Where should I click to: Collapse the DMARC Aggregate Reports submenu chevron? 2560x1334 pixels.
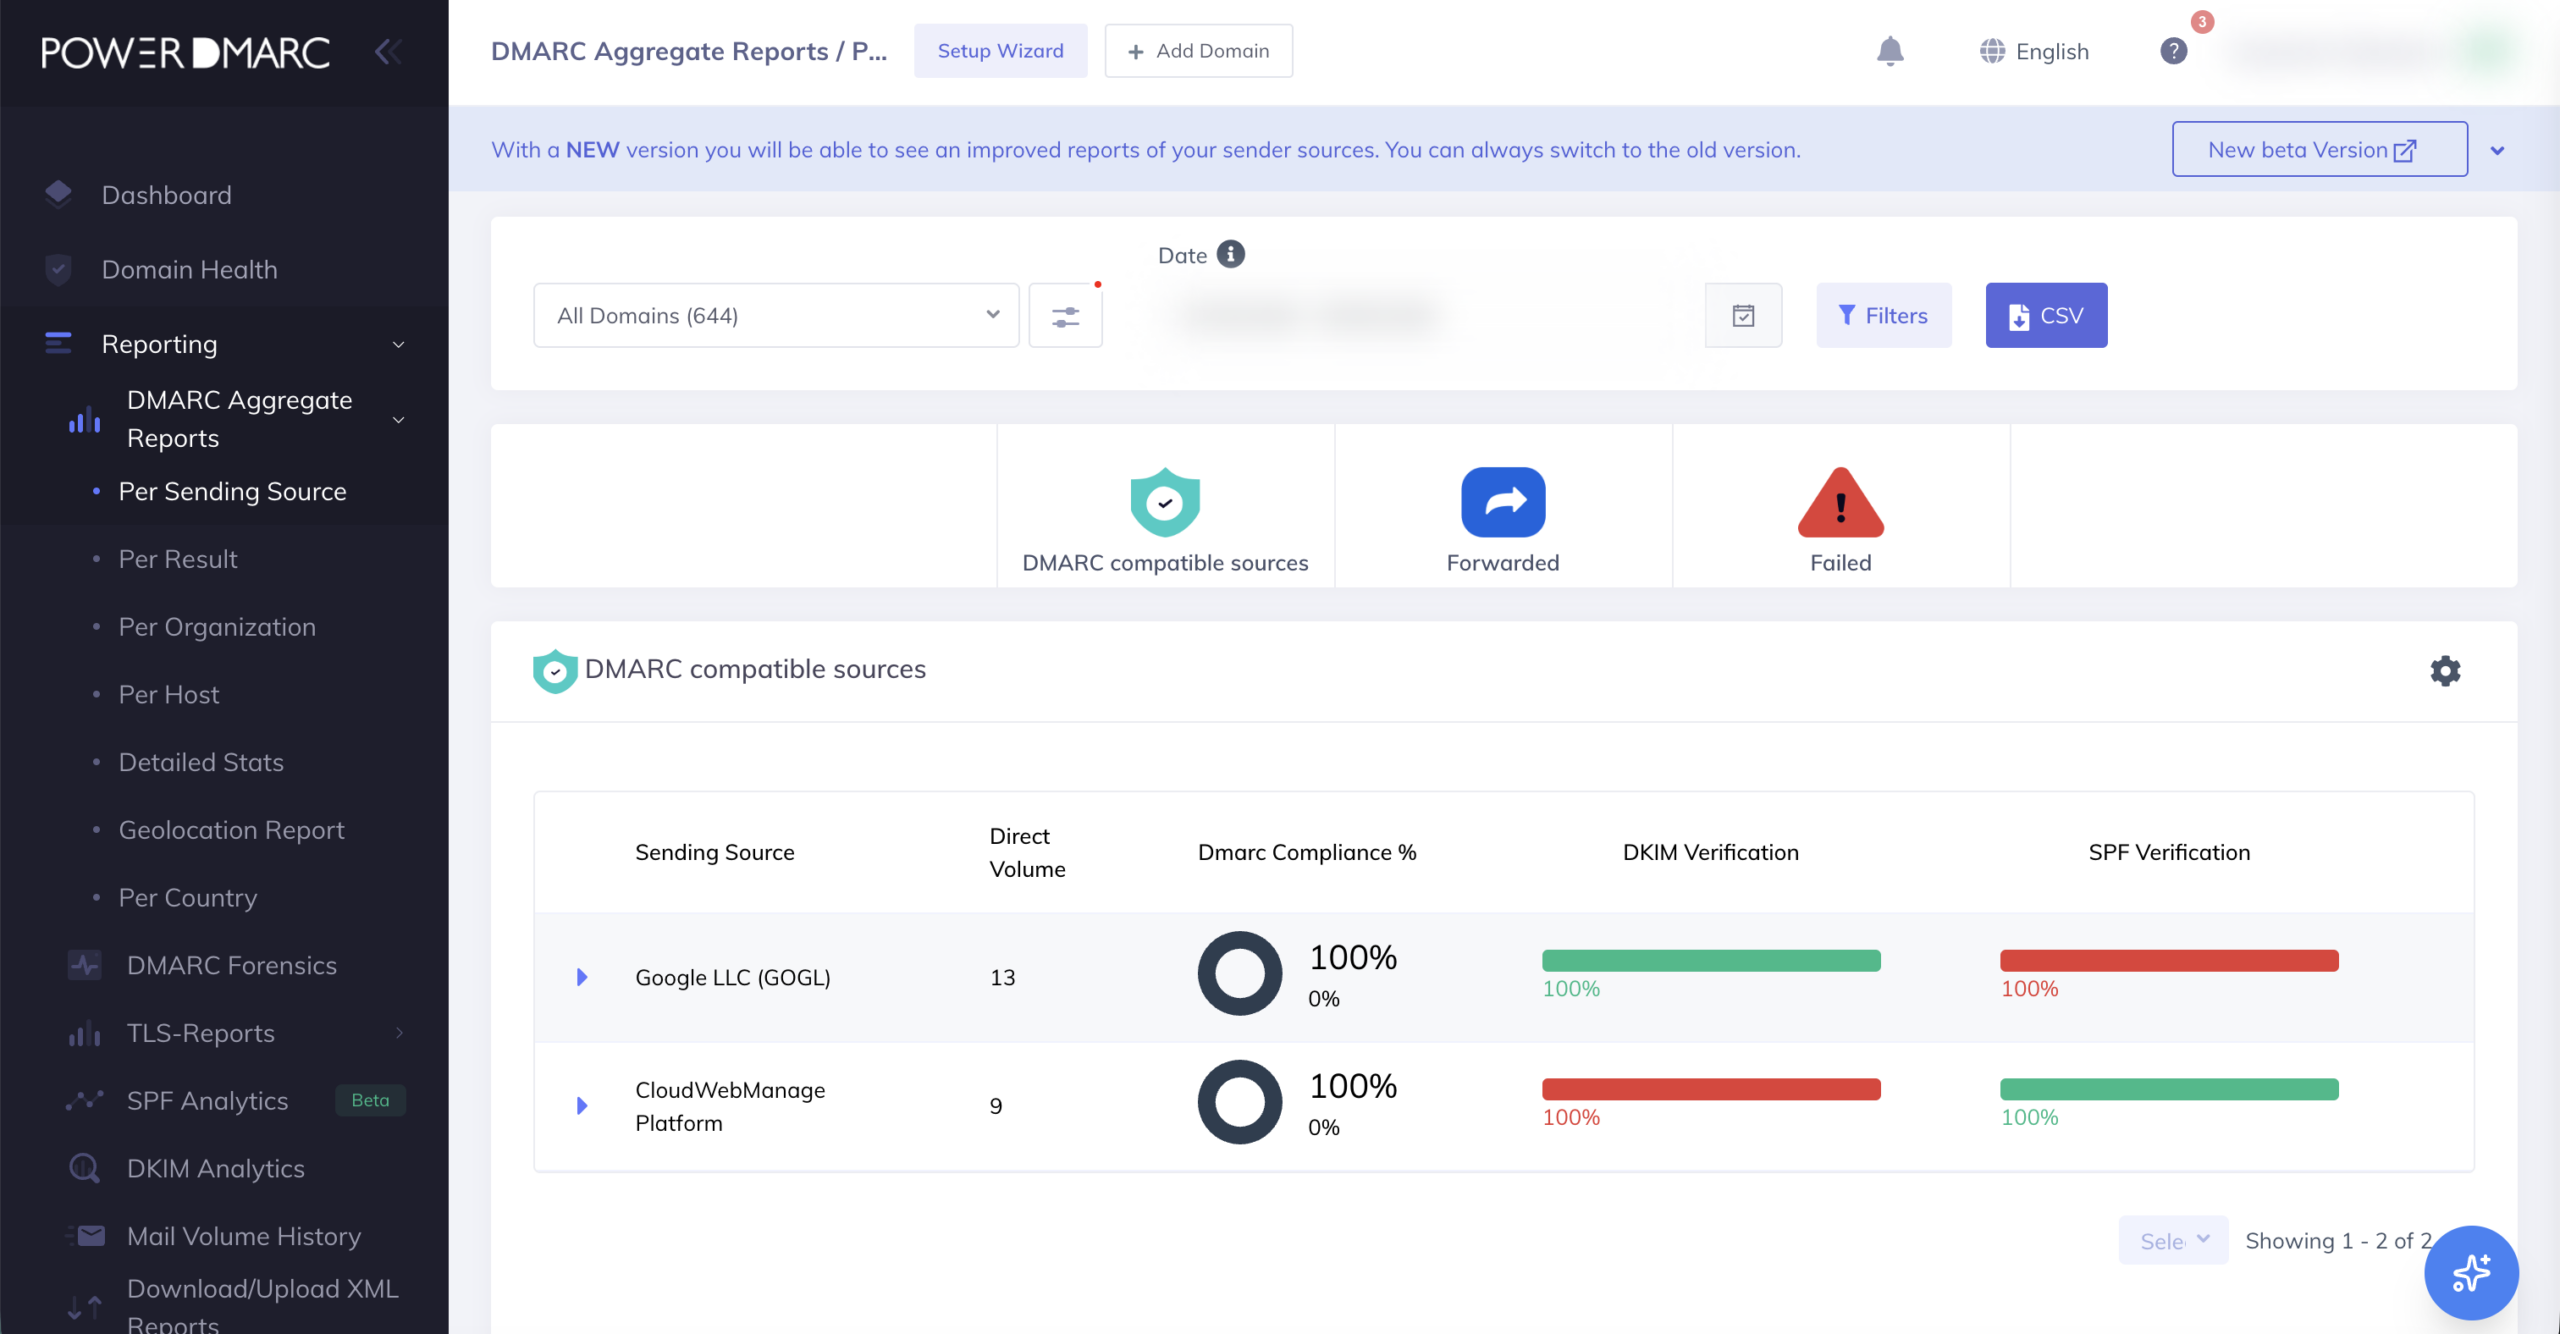tap(399, 420)
